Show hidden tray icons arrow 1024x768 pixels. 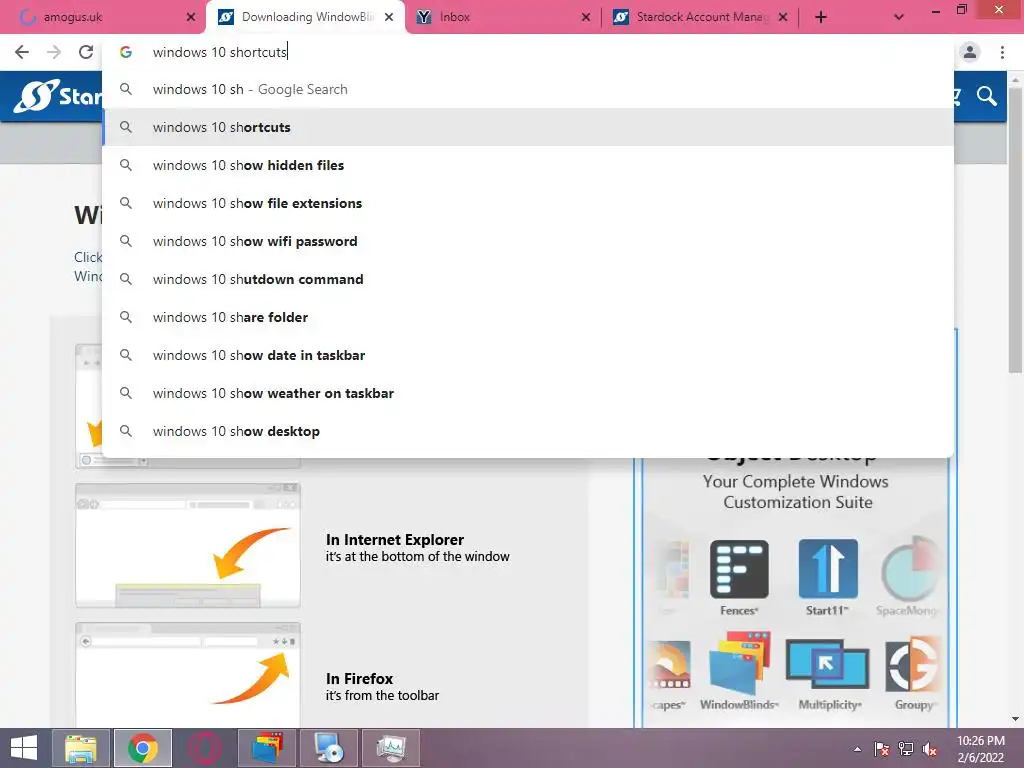857,749
